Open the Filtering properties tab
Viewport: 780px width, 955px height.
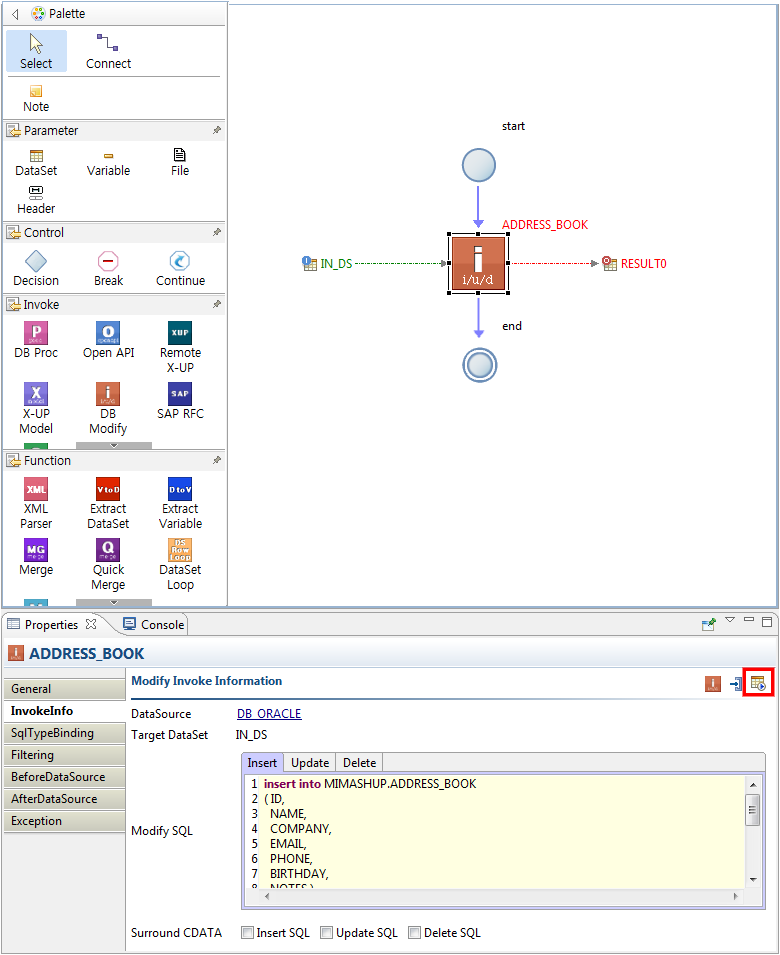point(64,755)
